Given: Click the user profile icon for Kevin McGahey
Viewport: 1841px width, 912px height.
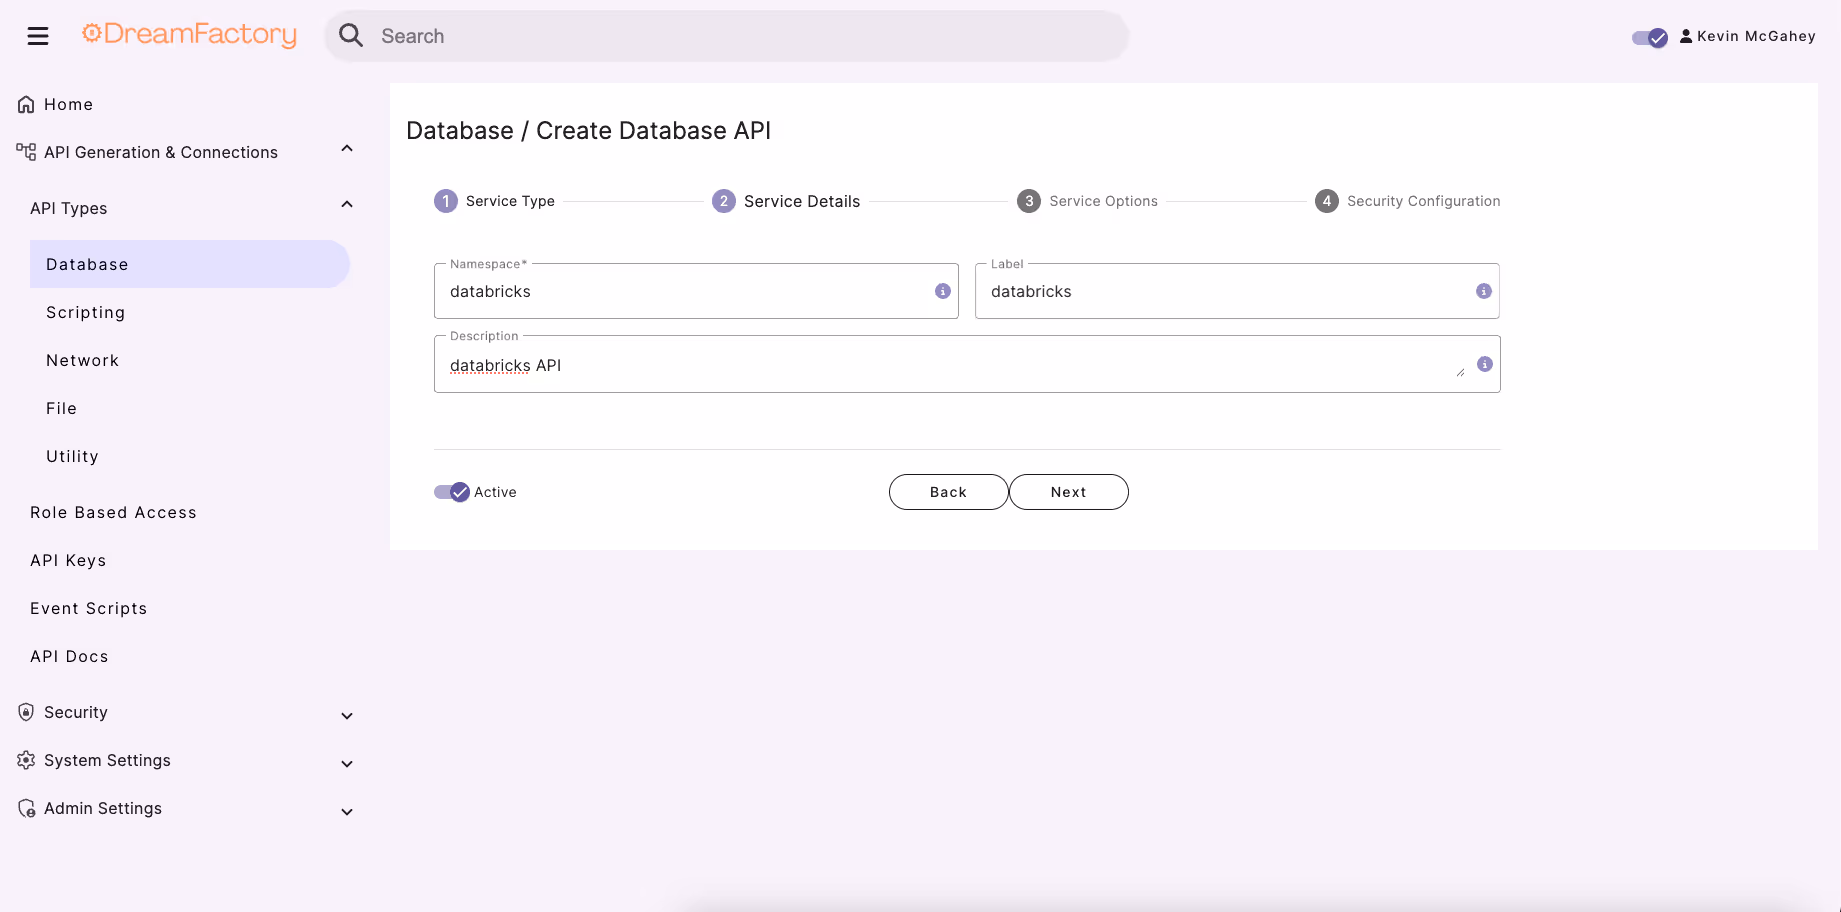Looking at the screenshot, I should (x=1686, y=36).
